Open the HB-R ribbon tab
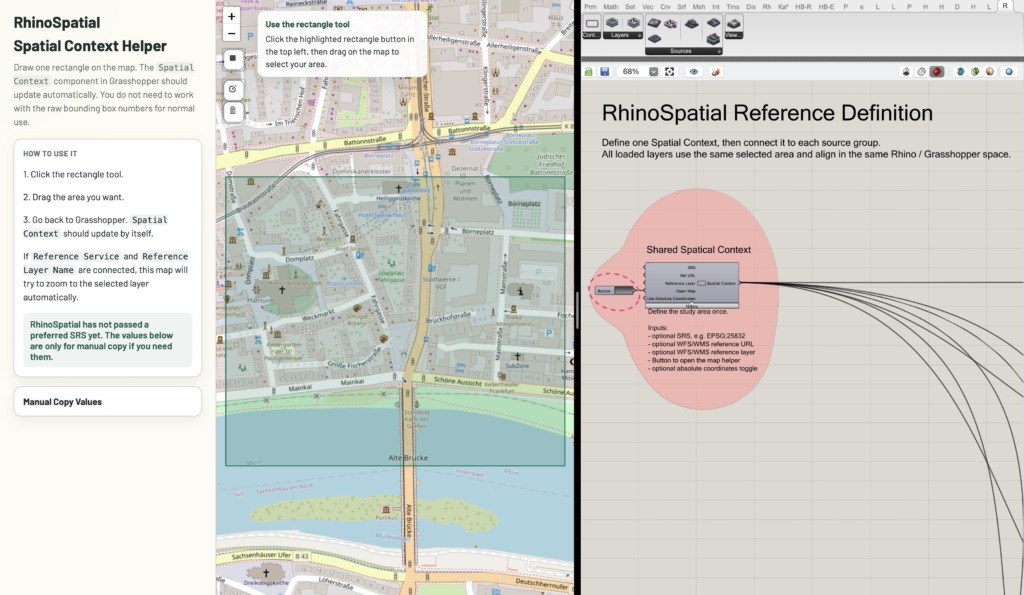 pyautogui.click(x=803, y=7)
